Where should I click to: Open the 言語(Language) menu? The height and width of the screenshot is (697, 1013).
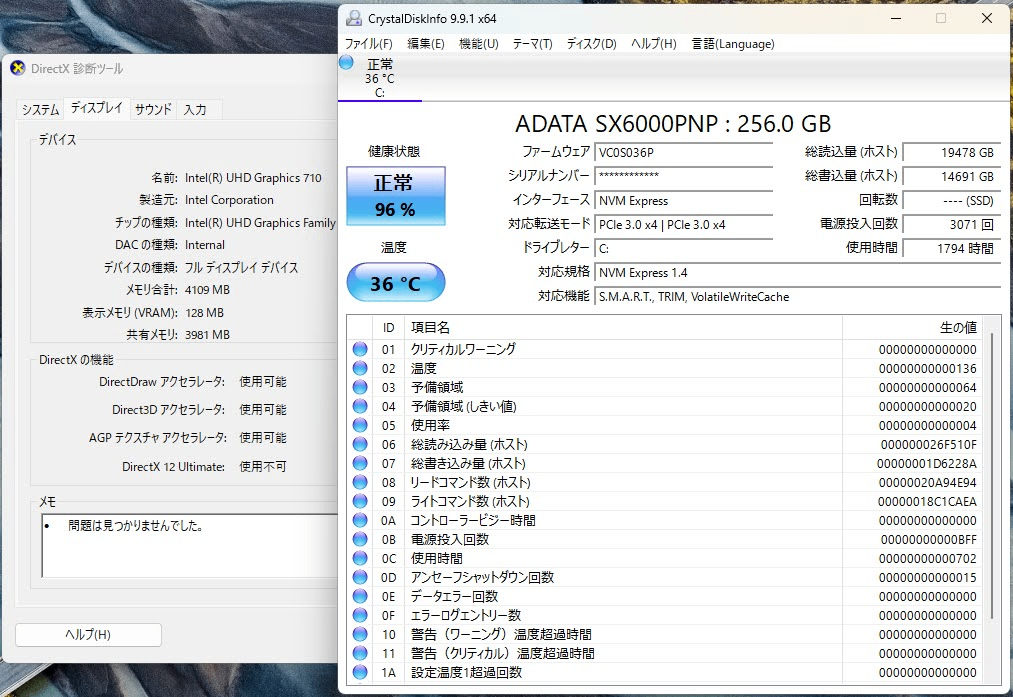[733, 44]
